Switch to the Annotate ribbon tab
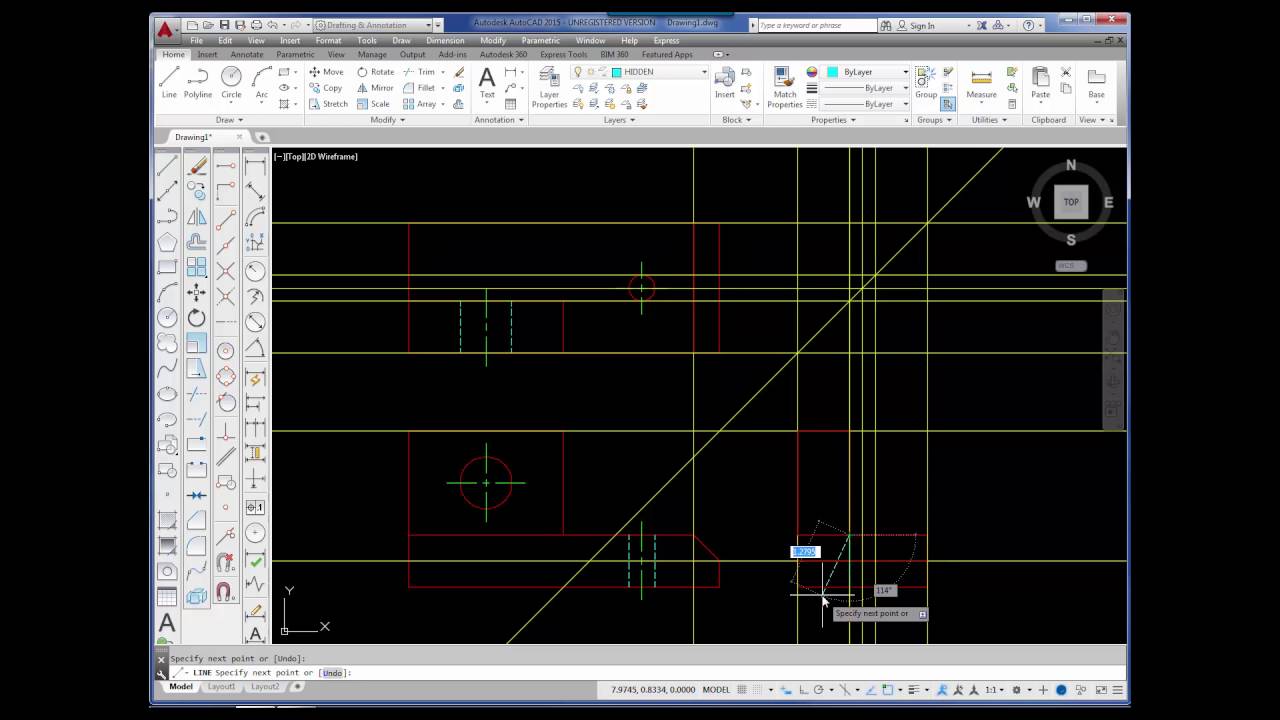1280x720 pixels. click(x=247, y=55)
